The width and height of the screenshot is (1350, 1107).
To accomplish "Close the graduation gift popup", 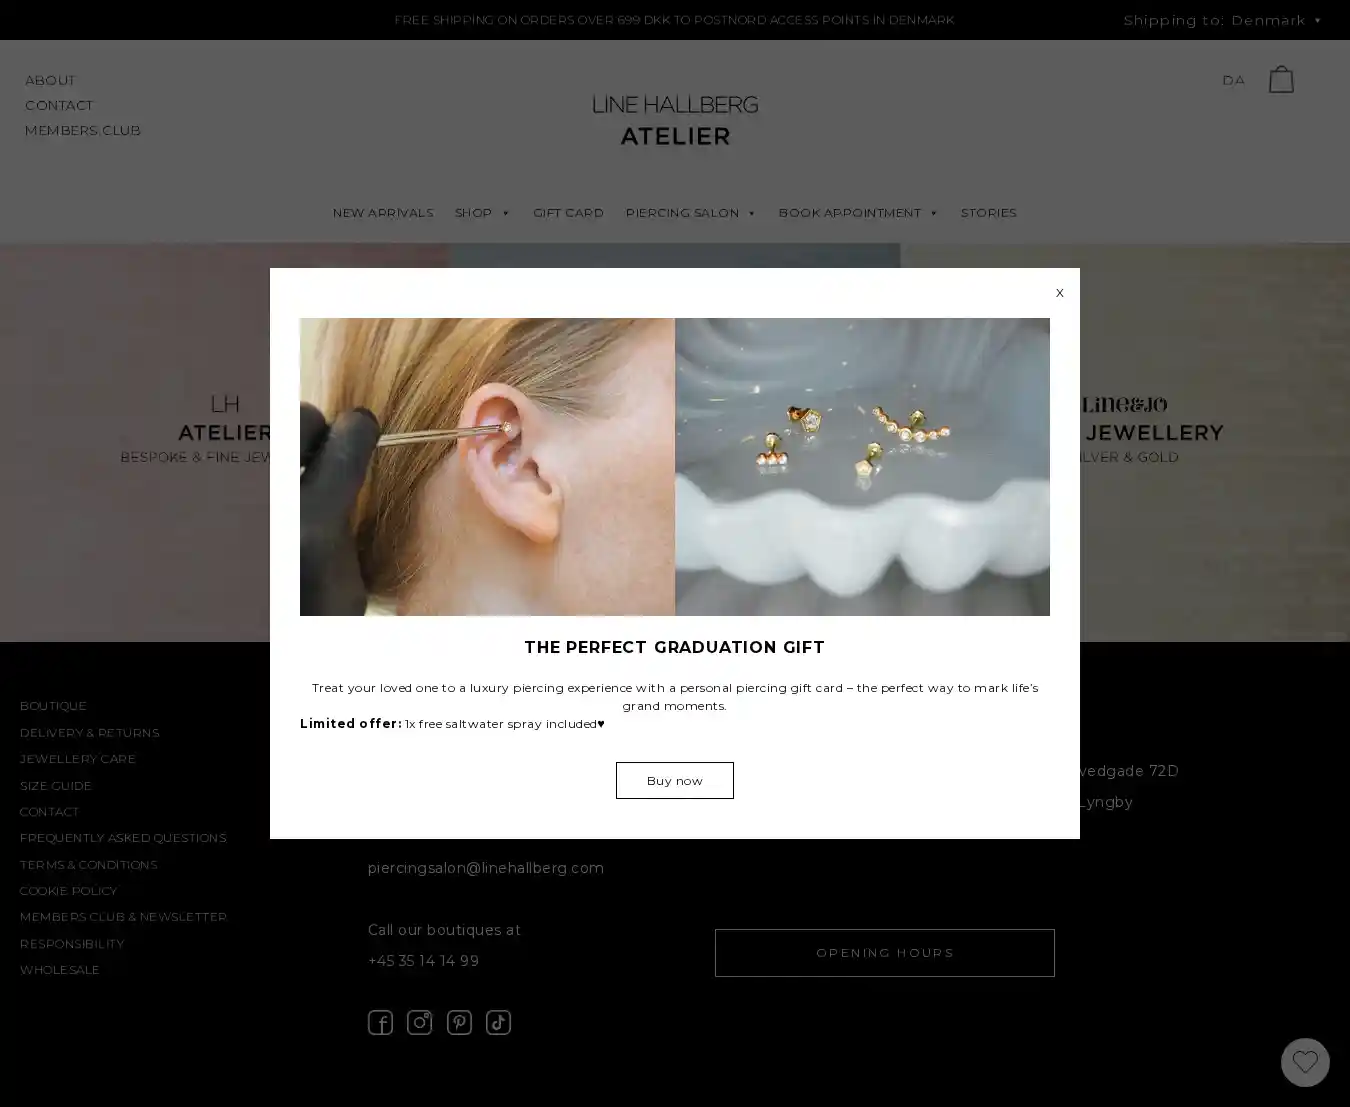I will coord(1059,293).
